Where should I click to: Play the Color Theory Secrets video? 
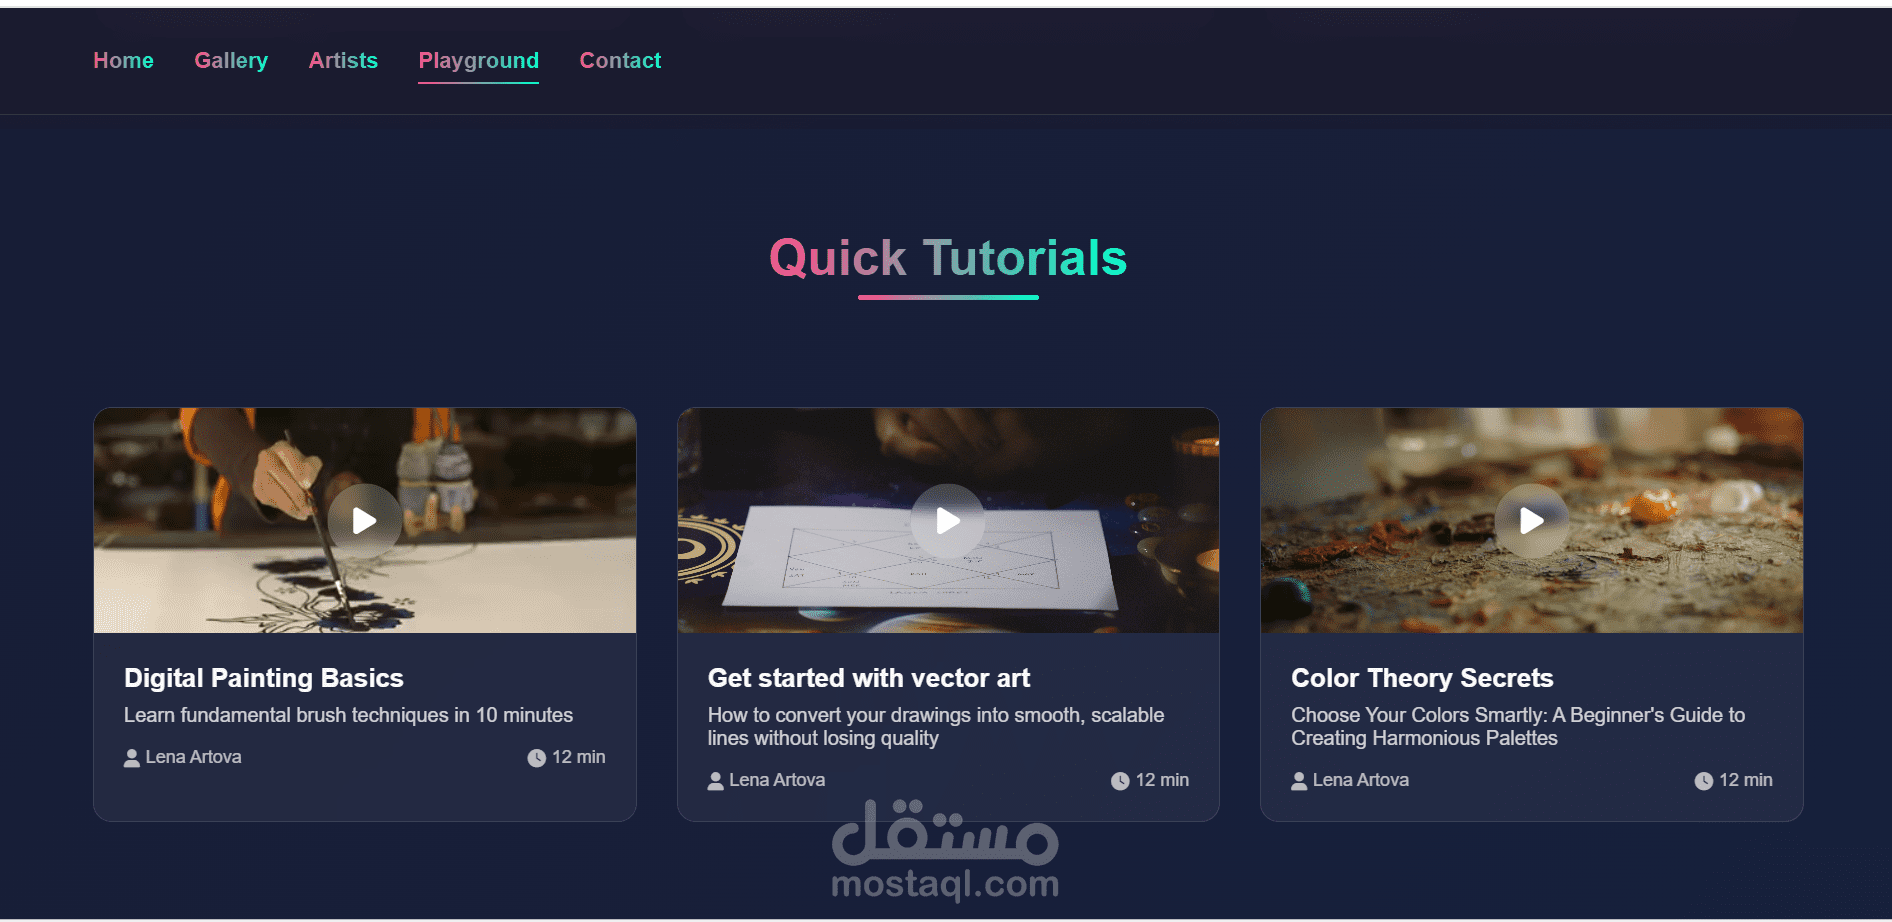pyautogui.click(x=1531, y=521)
